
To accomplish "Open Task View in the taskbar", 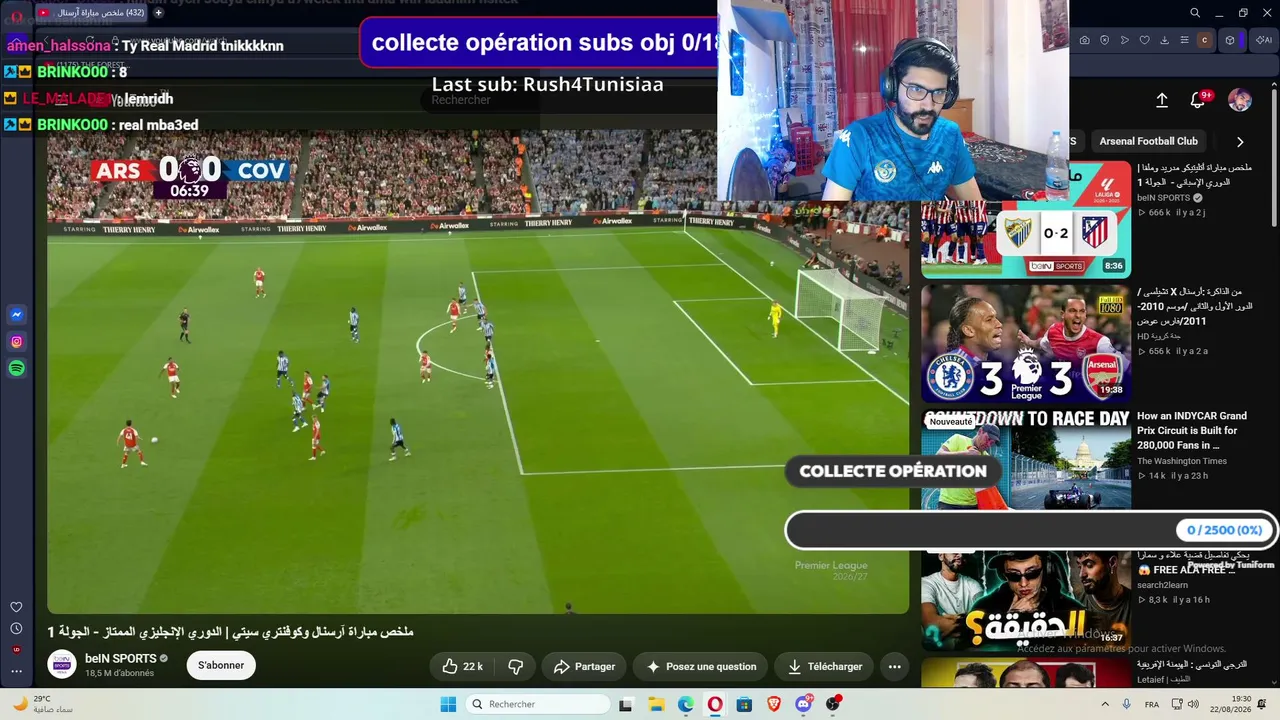I will (x=626, y=704).
